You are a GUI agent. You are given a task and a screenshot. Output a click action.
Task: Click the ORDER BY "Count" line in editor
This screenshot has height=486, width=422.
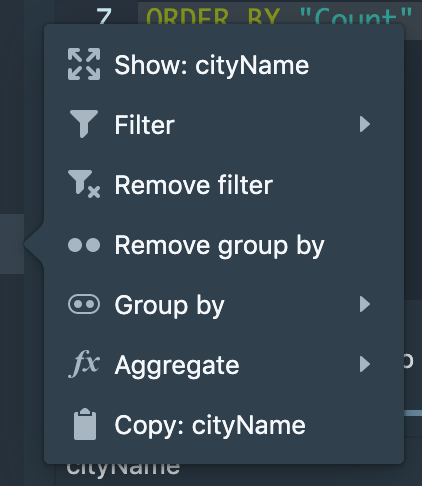coord(279,13)
